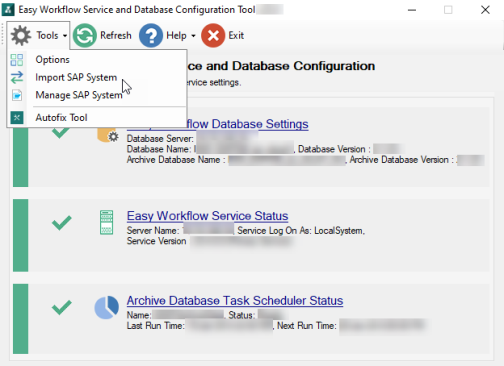Open the Easy Workflow Service Status link

(x=207, y=216)
